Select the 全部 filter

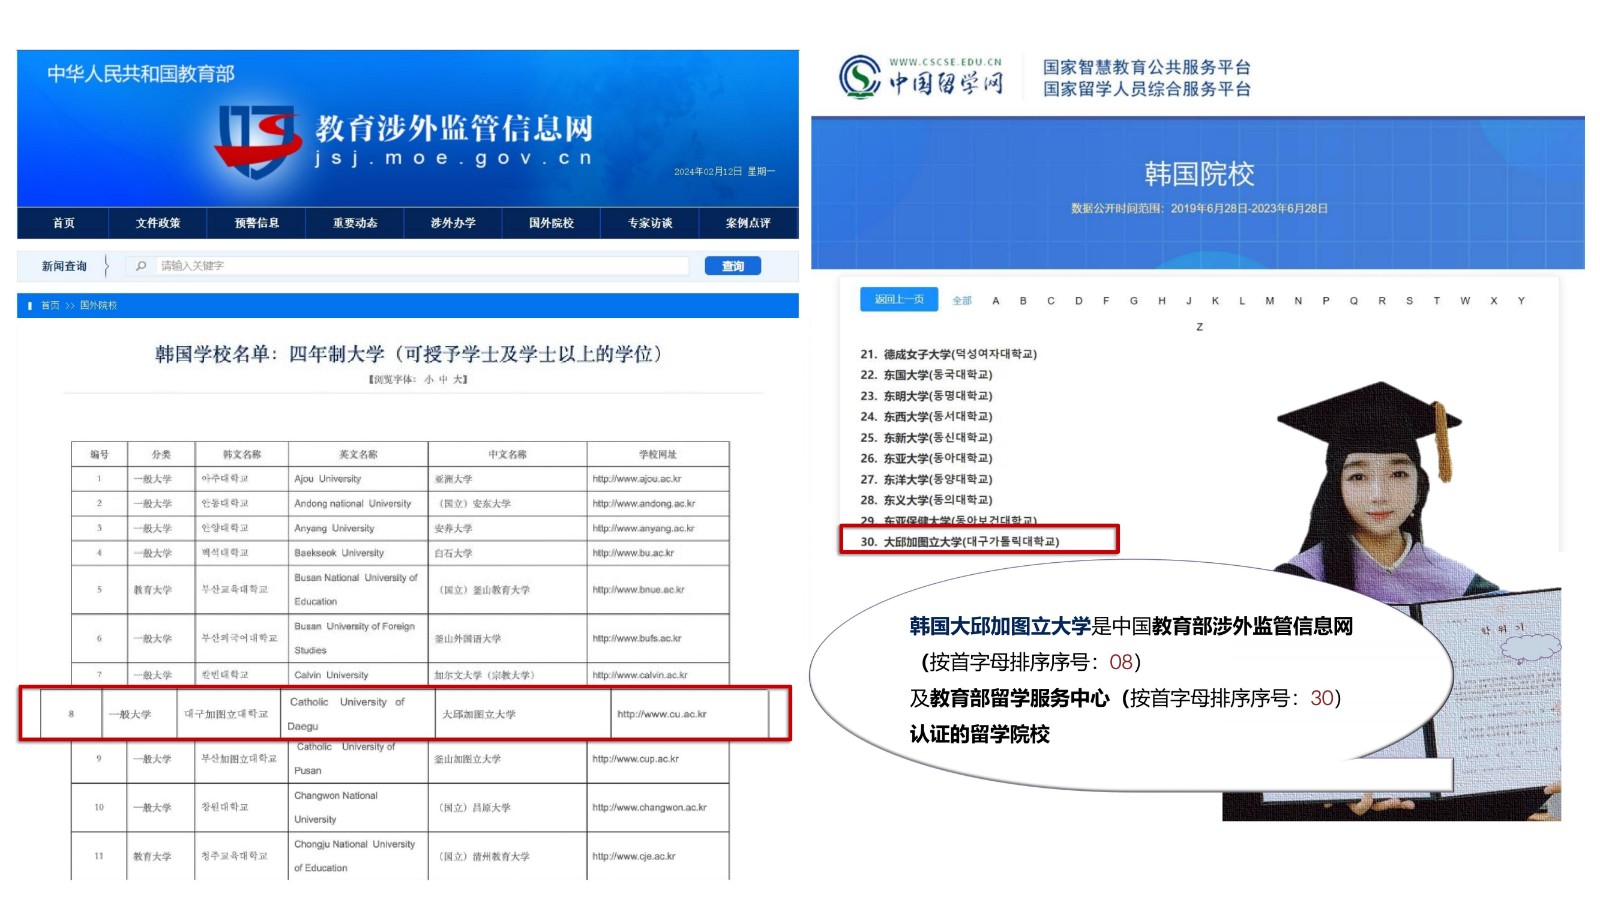coord(962,301)
